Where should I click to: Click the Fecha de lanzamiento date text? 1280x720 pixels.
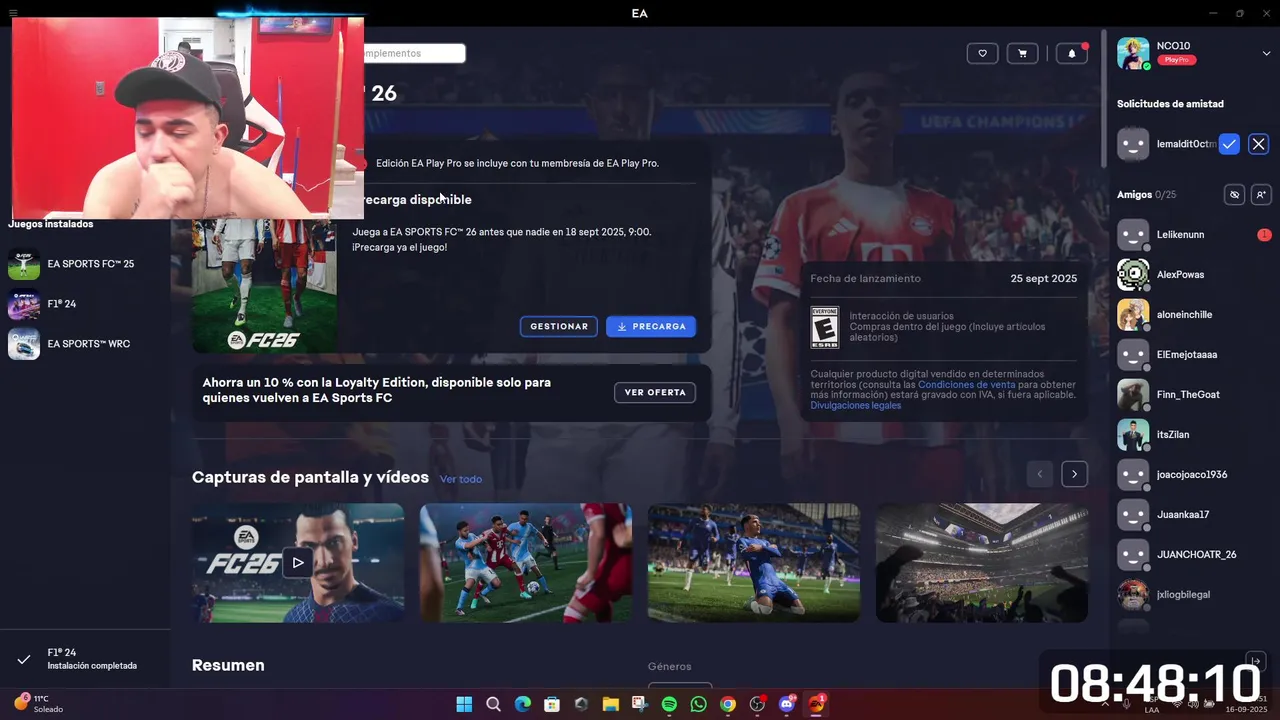pos(1043,279)
